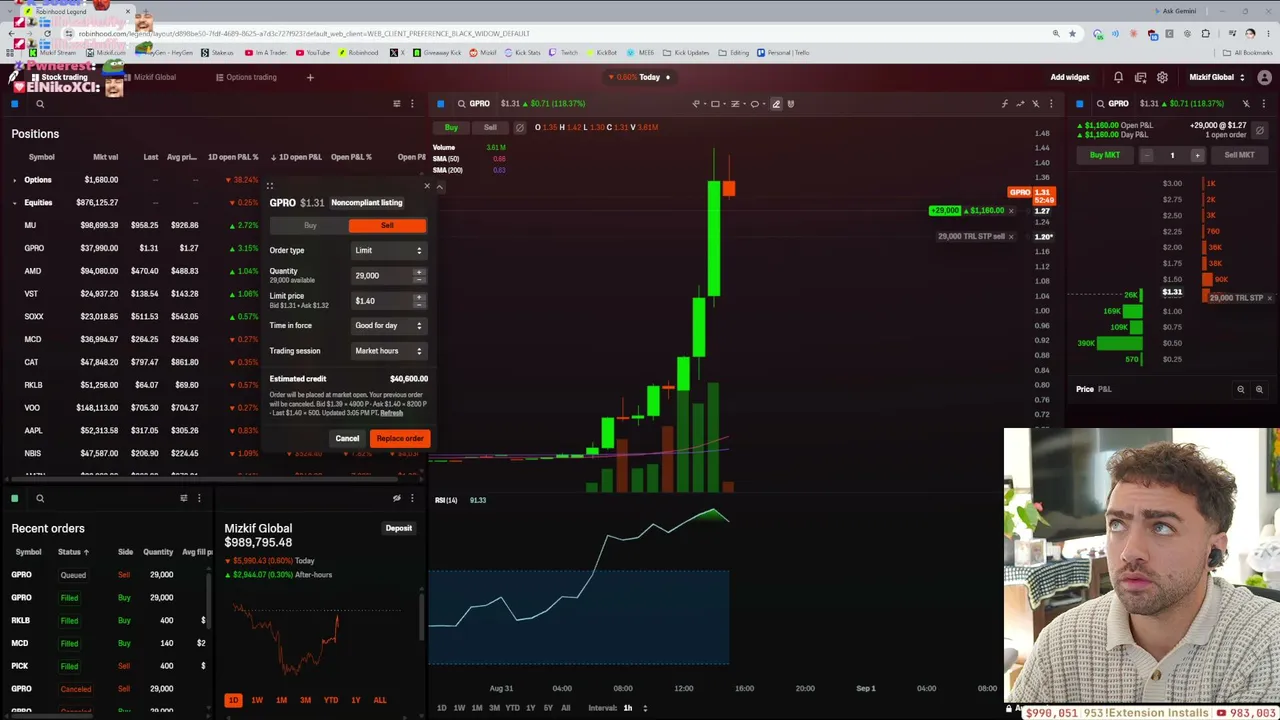Open the chart indicators function icon

pyautogui.click(x=1005, y=103)
